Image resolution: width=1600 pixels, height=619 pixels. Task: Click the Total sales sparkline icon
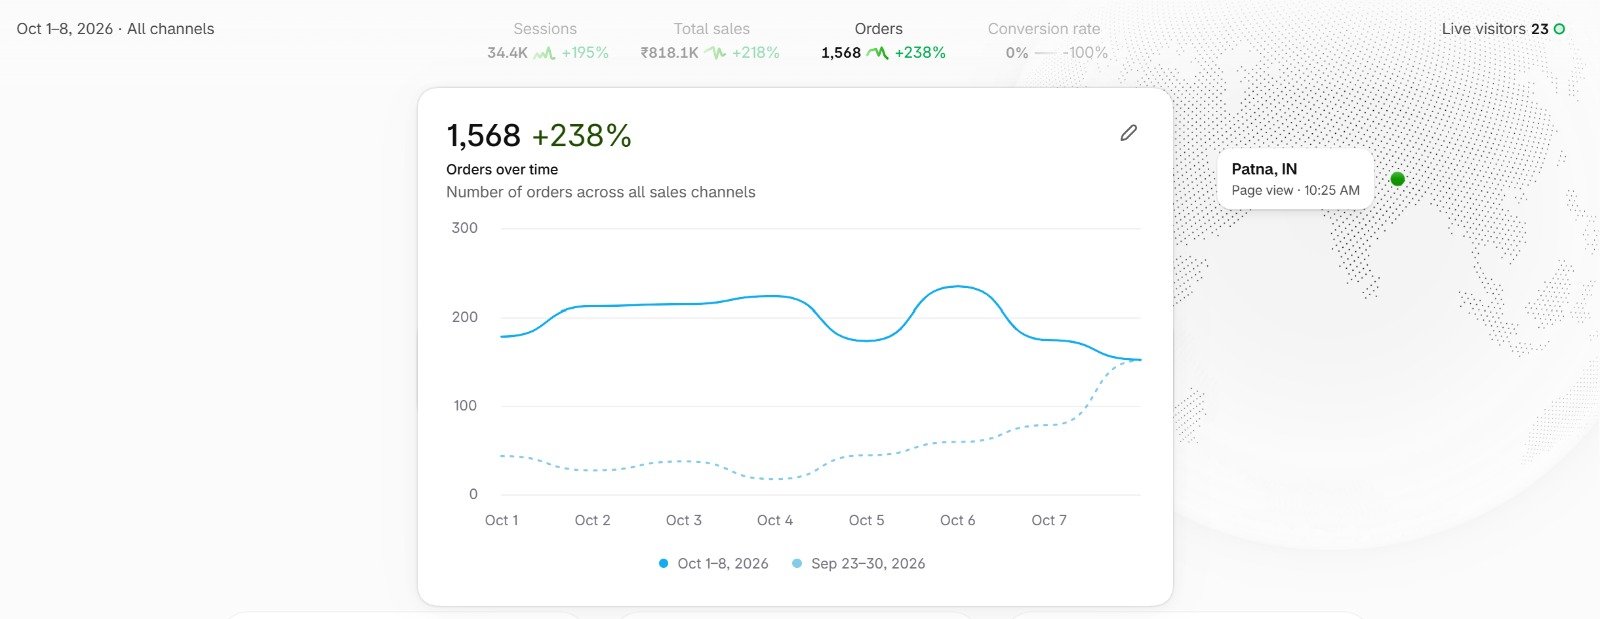coord(715,53)
